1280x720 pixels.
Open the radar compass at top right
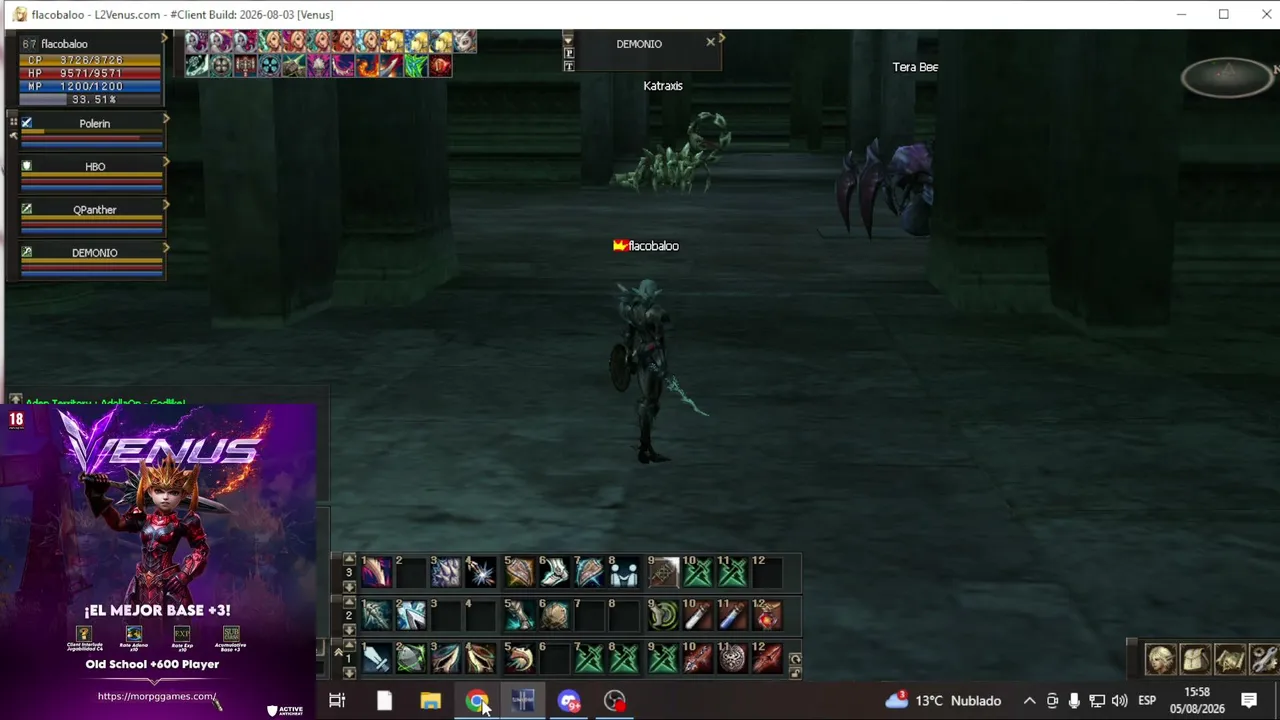(1228, 76)
